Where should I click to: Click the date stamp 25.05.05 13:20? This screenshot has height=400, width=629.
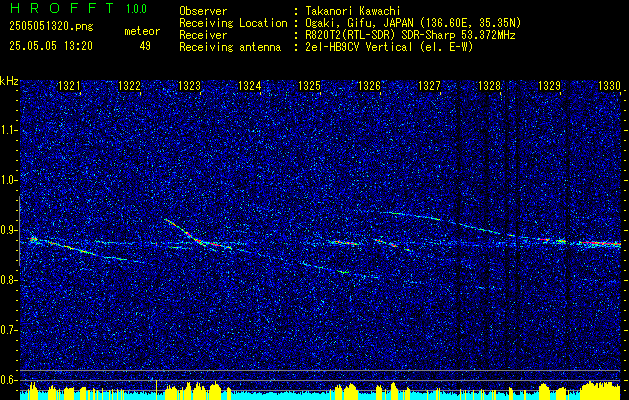tap(51, 46)
